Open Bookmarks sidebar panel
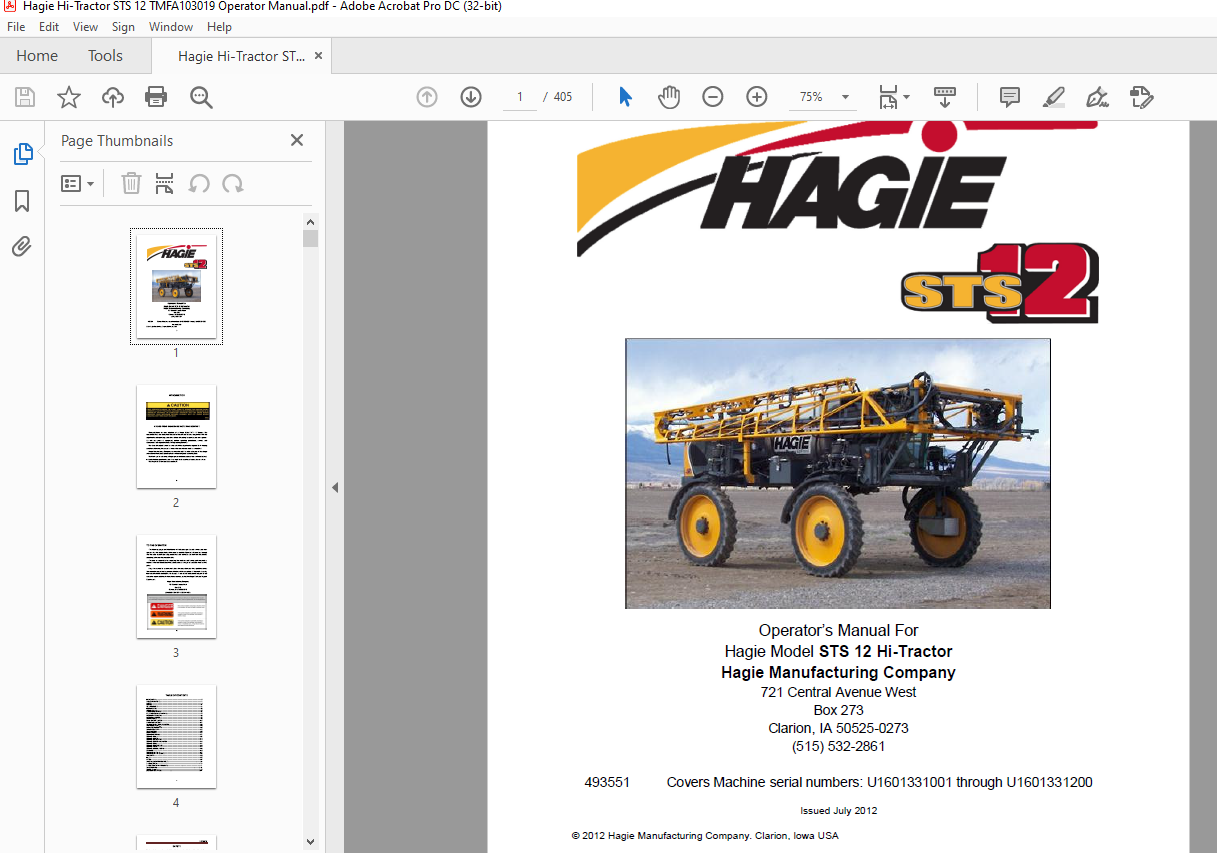Image resolution: width=1217 pixels, height=853 pixels. tap(22, 201)
